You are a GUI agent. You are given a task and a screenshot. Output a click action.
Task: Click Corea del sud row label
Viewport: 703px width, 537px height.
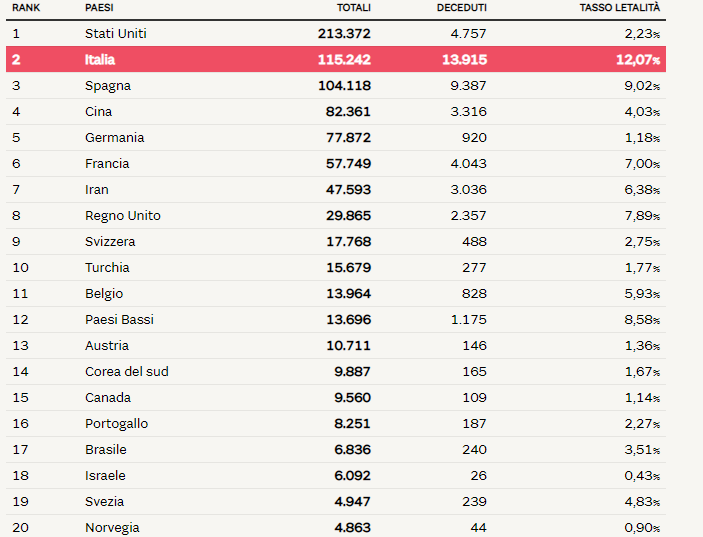click(x=127, y=372)
